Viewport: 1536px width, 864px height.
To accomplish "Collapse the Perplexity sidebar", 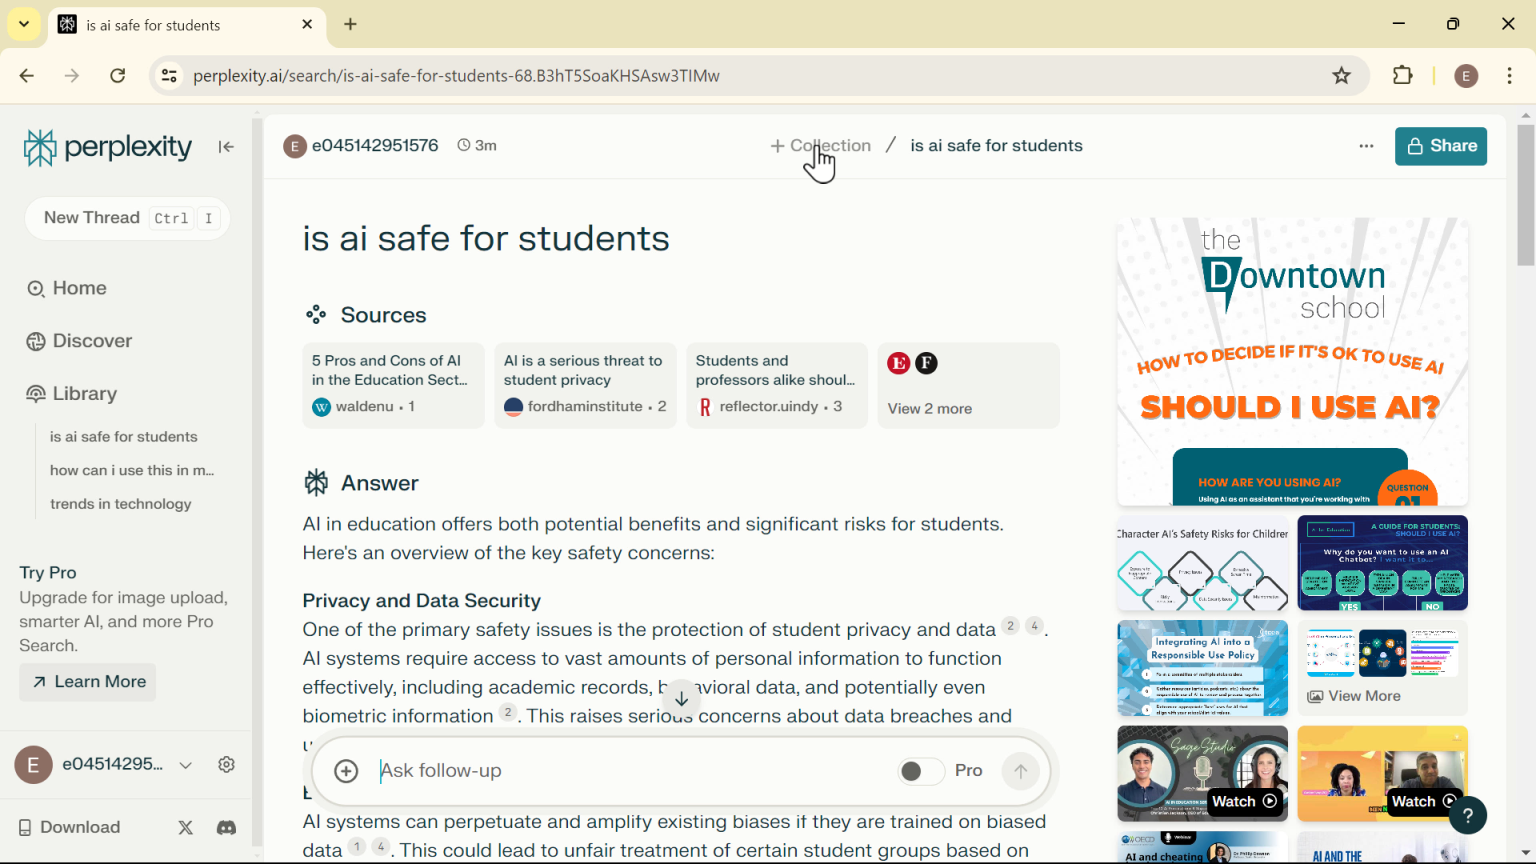I will [x=226, y=146].
